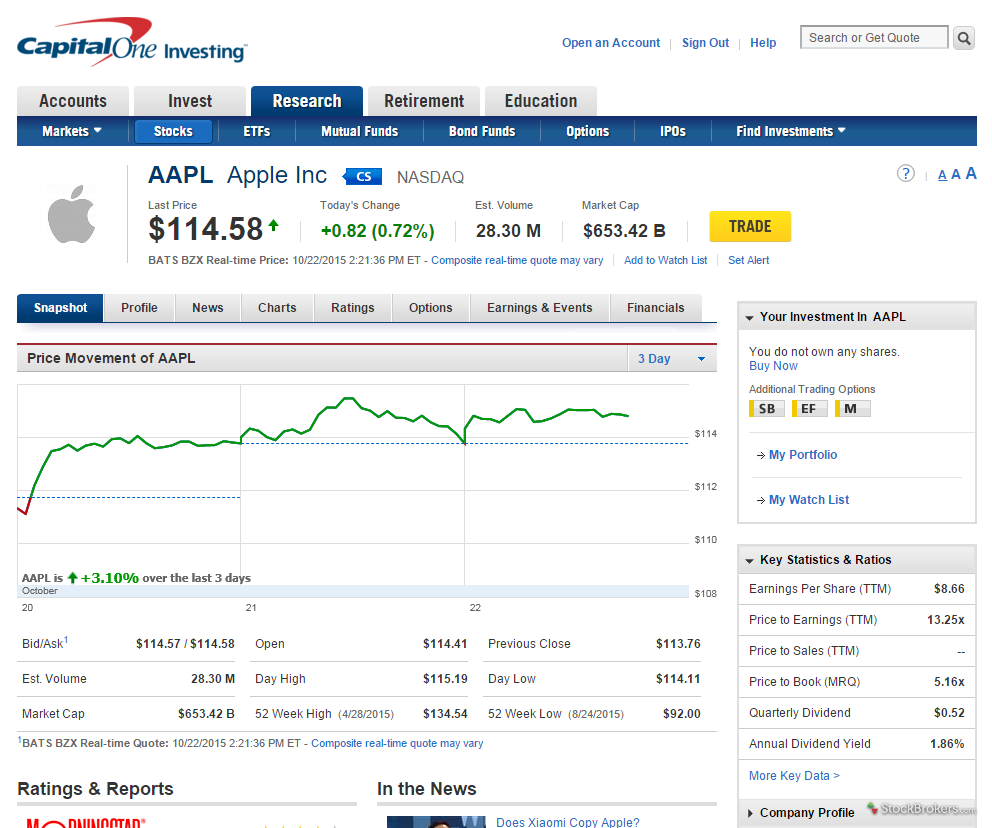This screenshot has width=992, height=828.
Task: Select the smallest text size A
Action: tap(942, 176)
